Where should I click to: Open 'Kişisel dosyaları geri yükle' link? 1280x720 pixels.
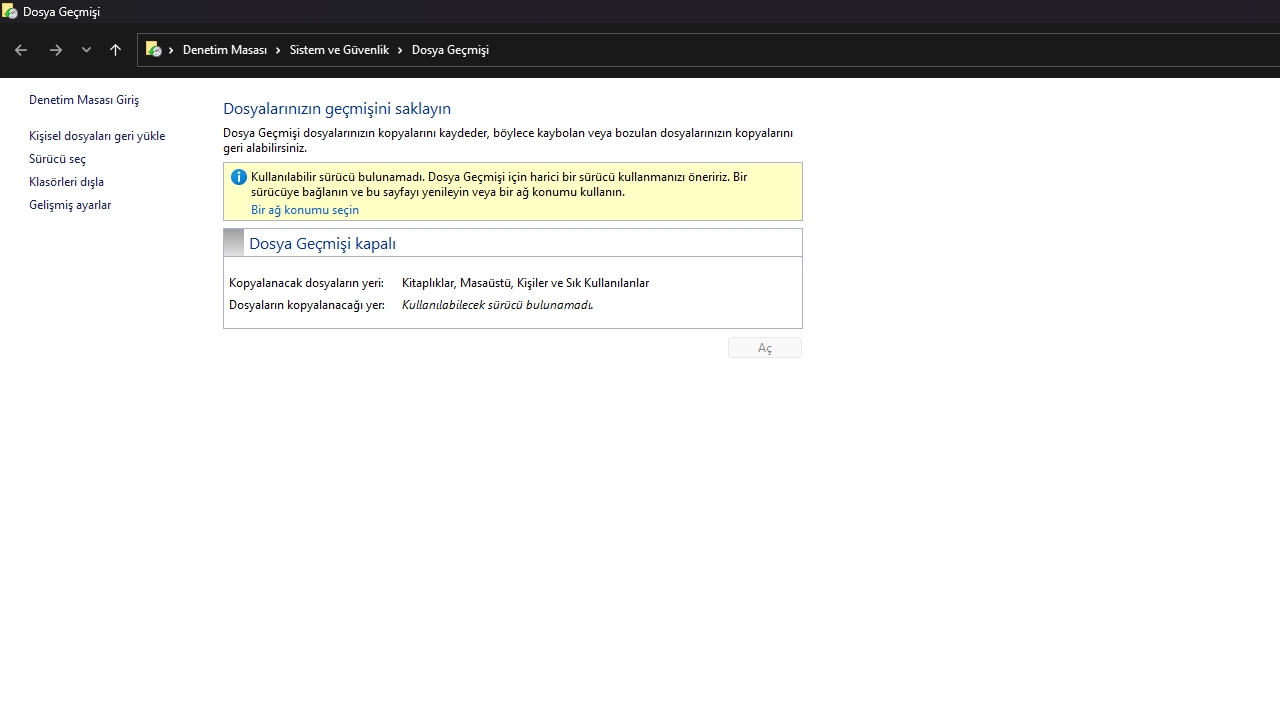(x=97, y=136)
